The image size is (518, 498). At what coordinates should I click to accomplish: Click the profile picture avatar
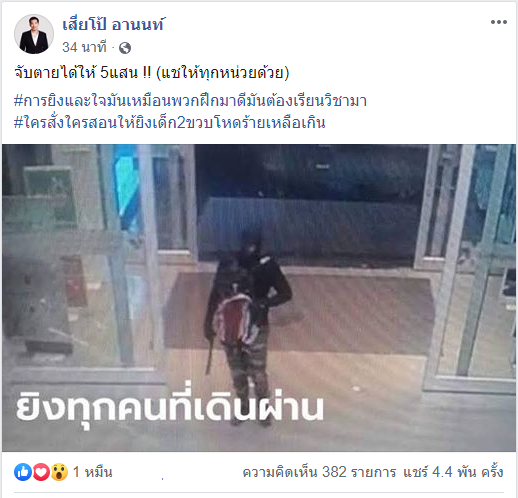[34, 34]
